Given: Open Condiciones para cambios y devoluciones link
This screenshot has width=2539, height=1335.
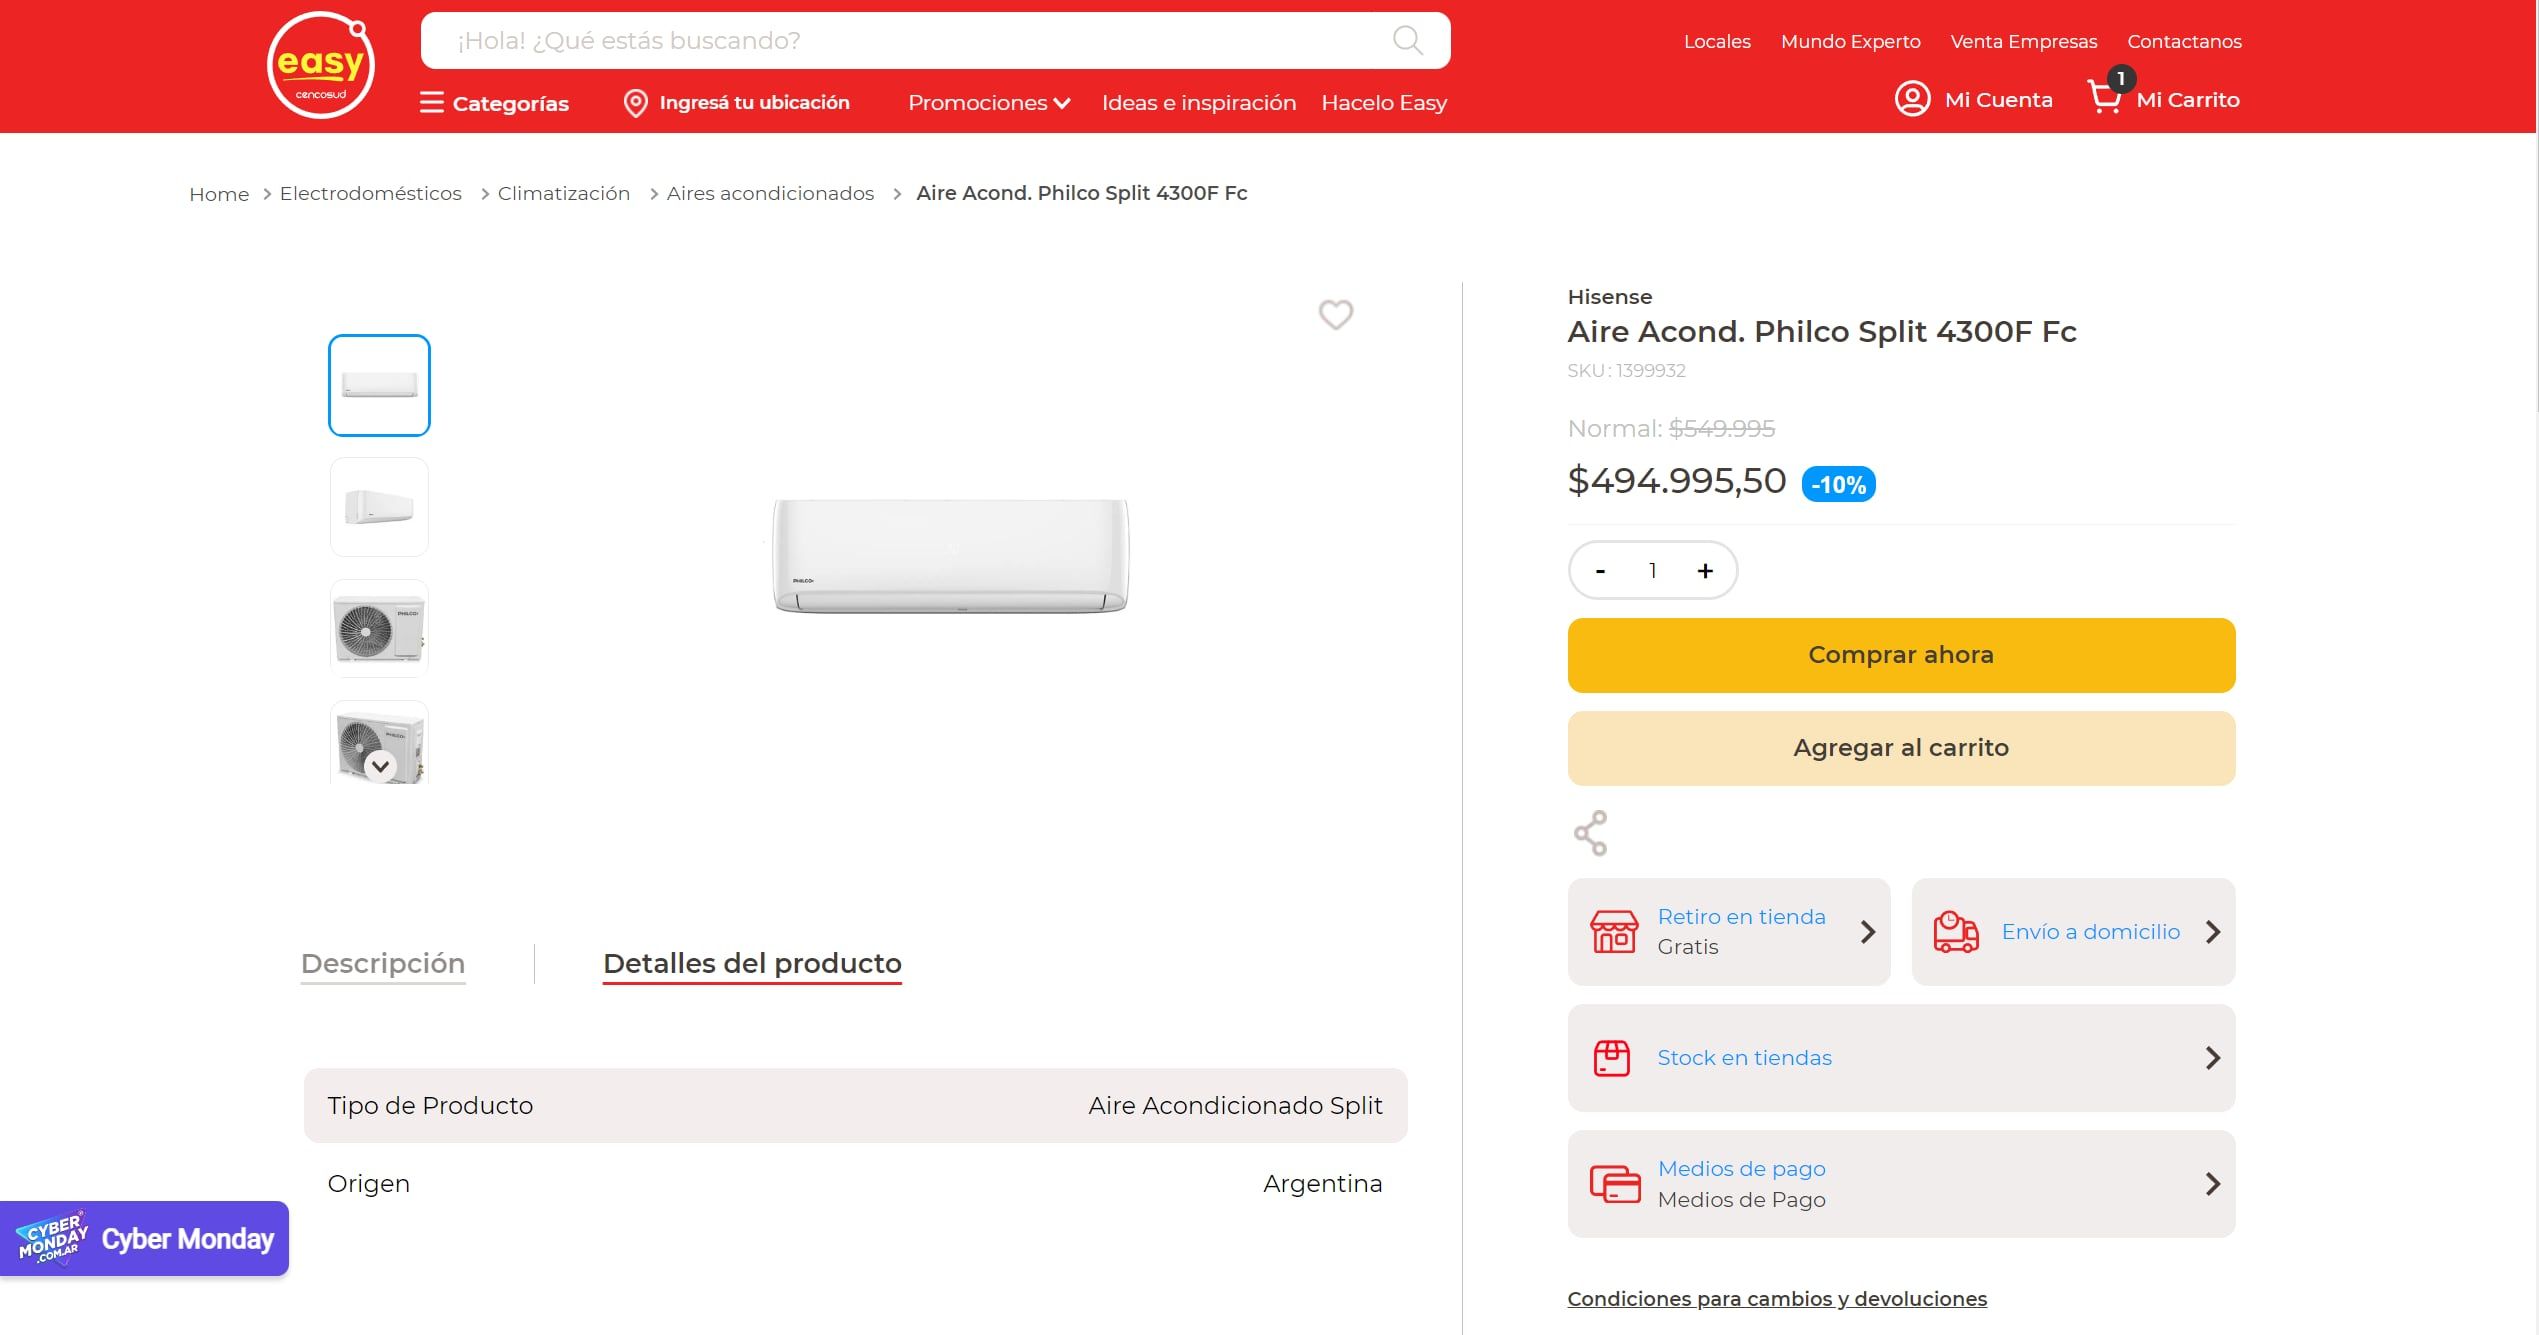Looking at the screenshot, I should coord(1776,1298).
